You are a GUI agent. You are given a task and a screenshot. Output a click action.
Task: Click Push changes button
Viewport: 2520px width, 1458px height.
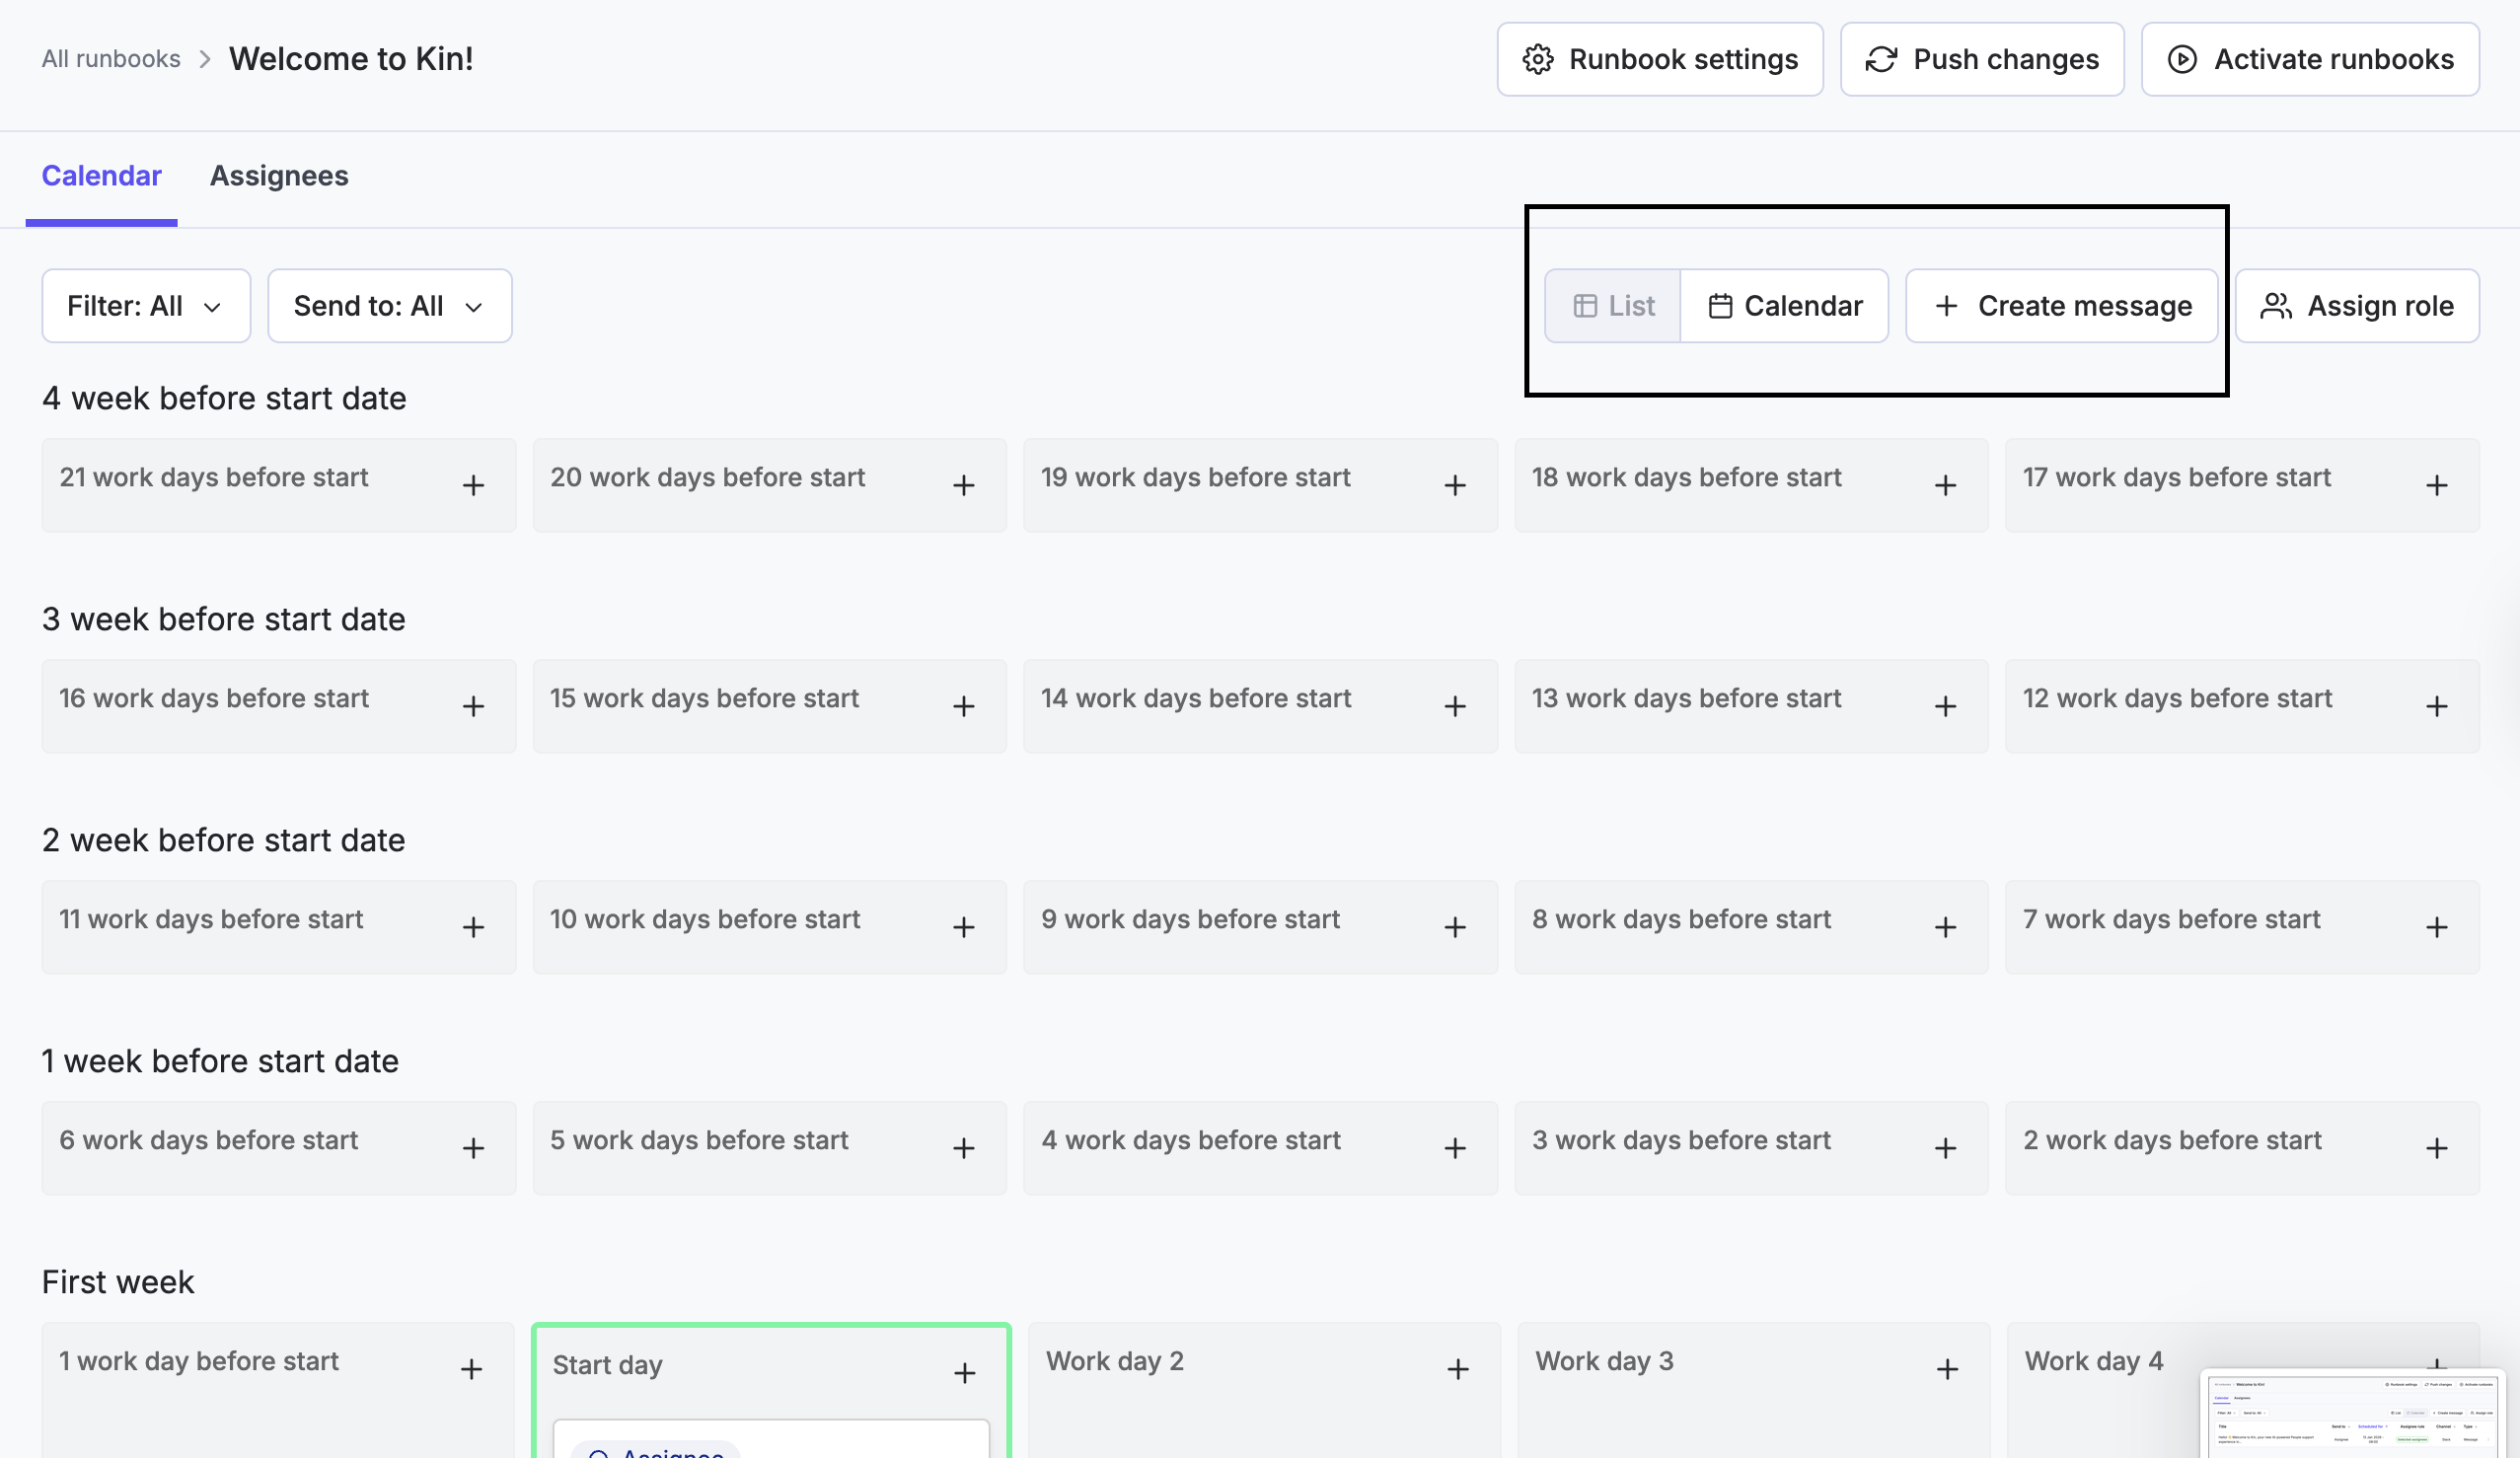click(1981, 59)
